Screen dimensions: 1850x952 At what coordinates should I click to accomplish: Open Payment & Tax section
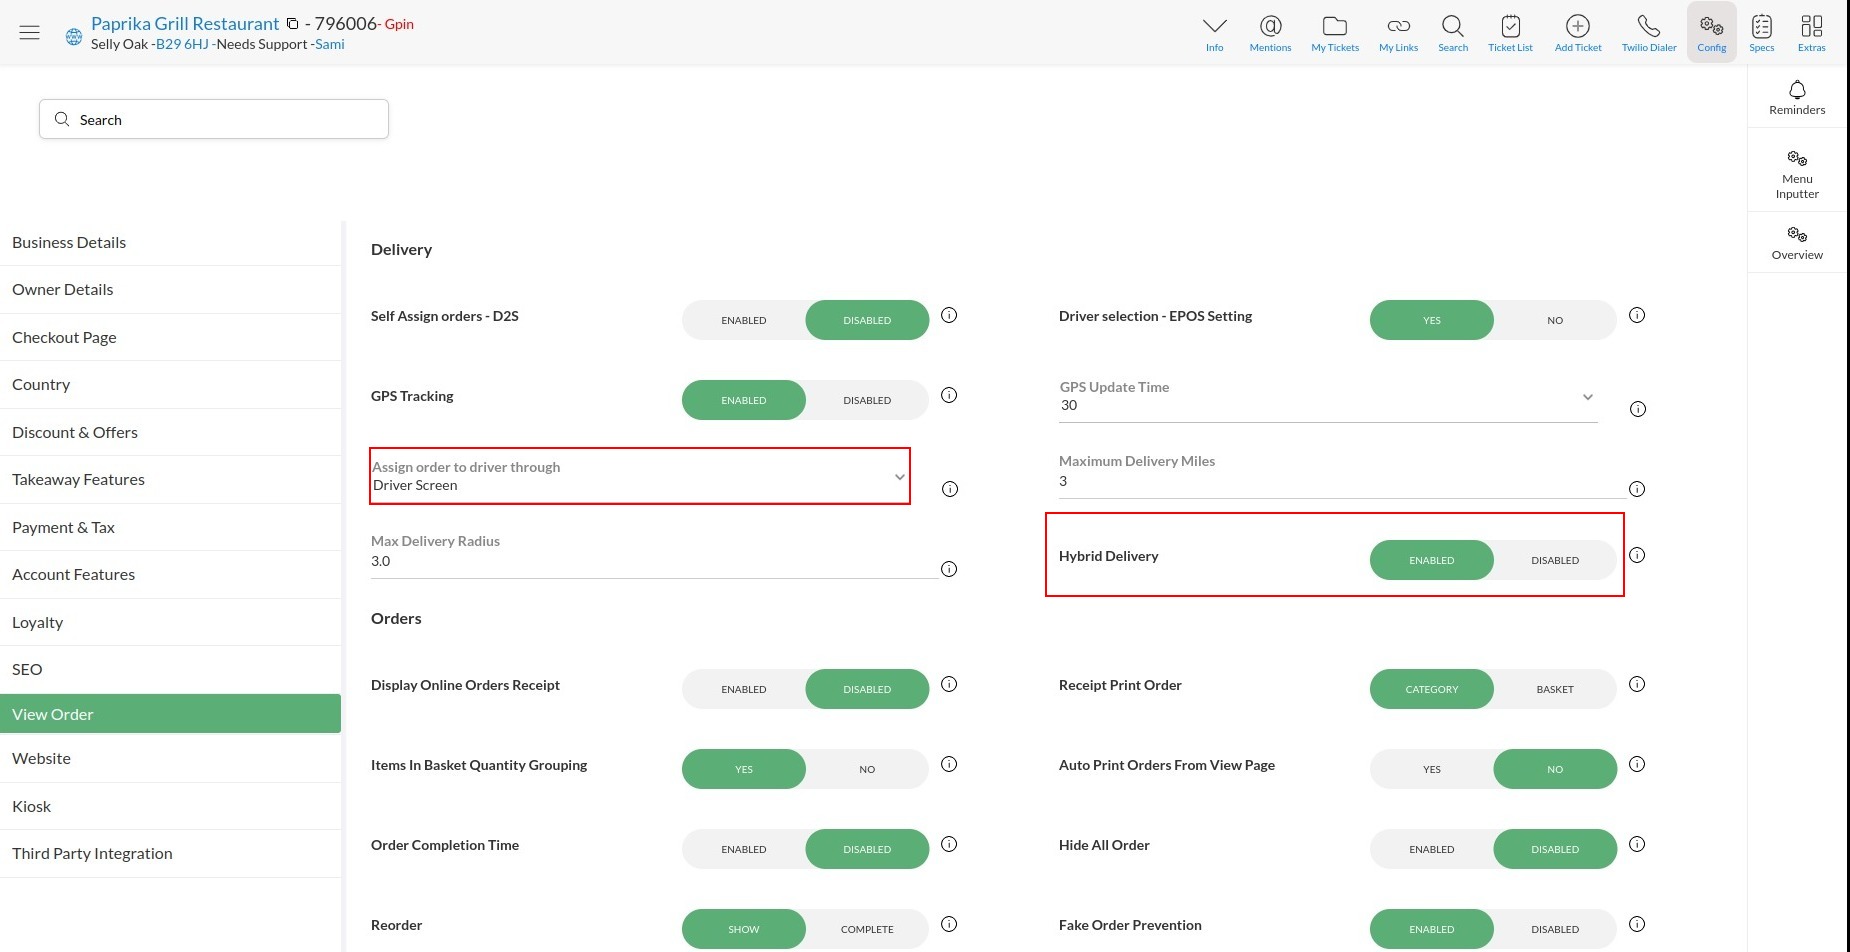click(170, 528)
